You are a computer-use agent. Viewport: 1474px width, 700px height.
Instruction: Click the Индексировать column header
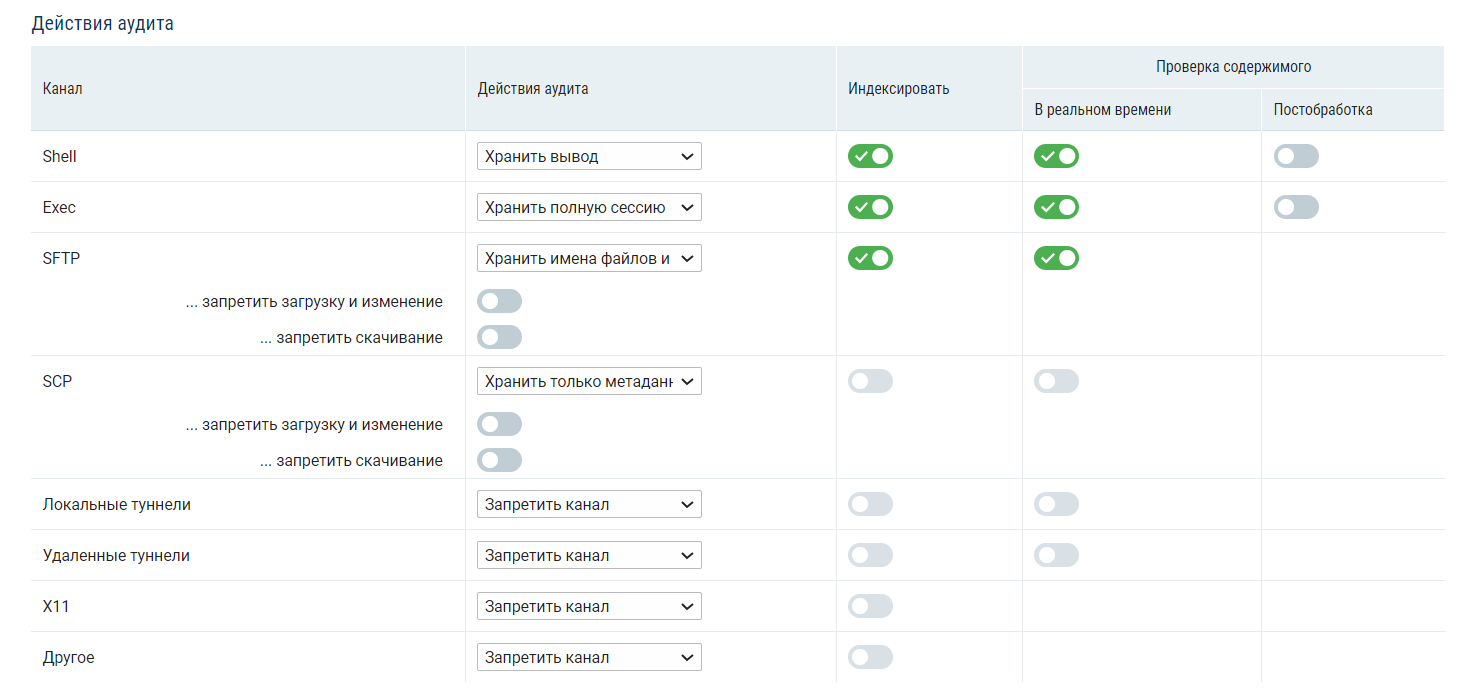[x=898, y=88]
